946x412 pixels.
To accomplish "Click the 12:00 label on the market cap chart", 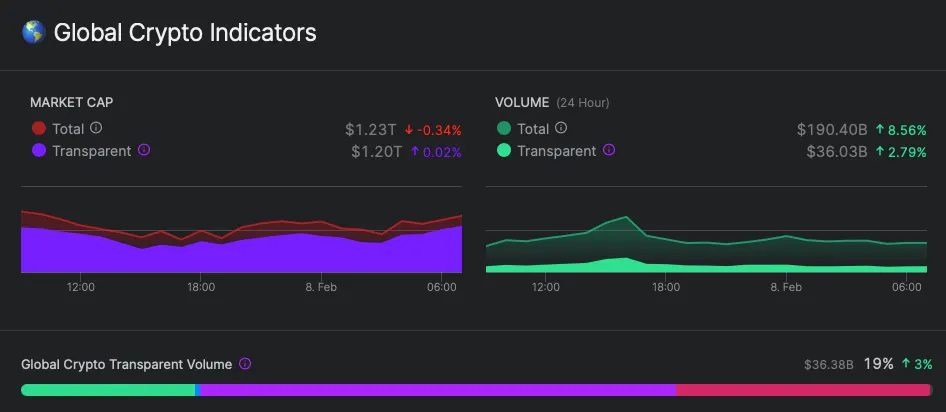I will (x=81, y=287).
